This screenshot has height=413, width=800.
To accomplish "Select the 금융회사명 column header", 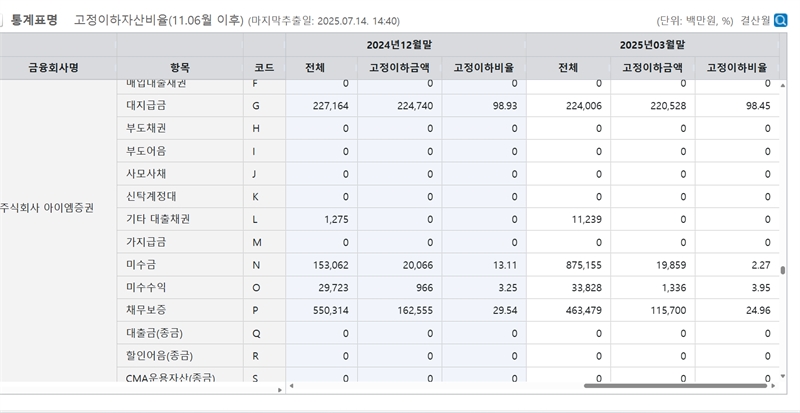I will coord(54,68).
